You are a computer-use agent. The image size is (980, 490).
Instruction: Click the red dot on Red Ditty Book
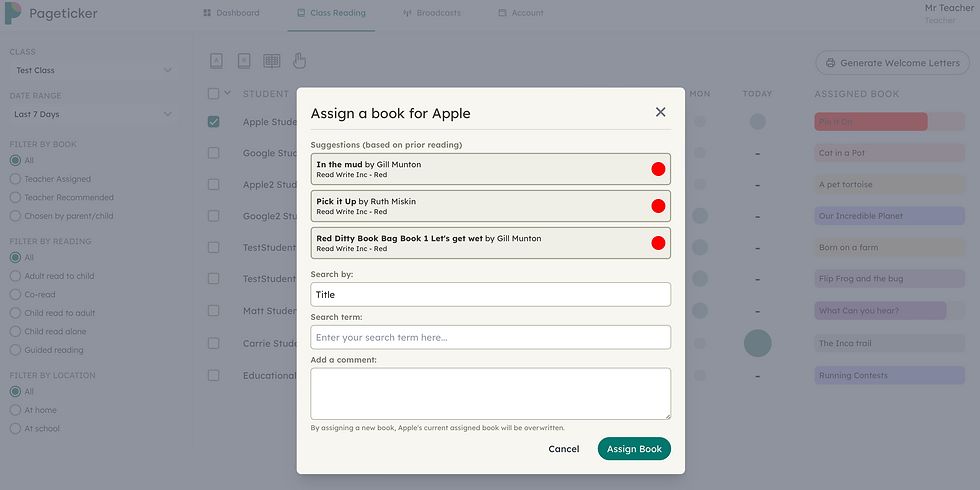[x=658, y=242]
